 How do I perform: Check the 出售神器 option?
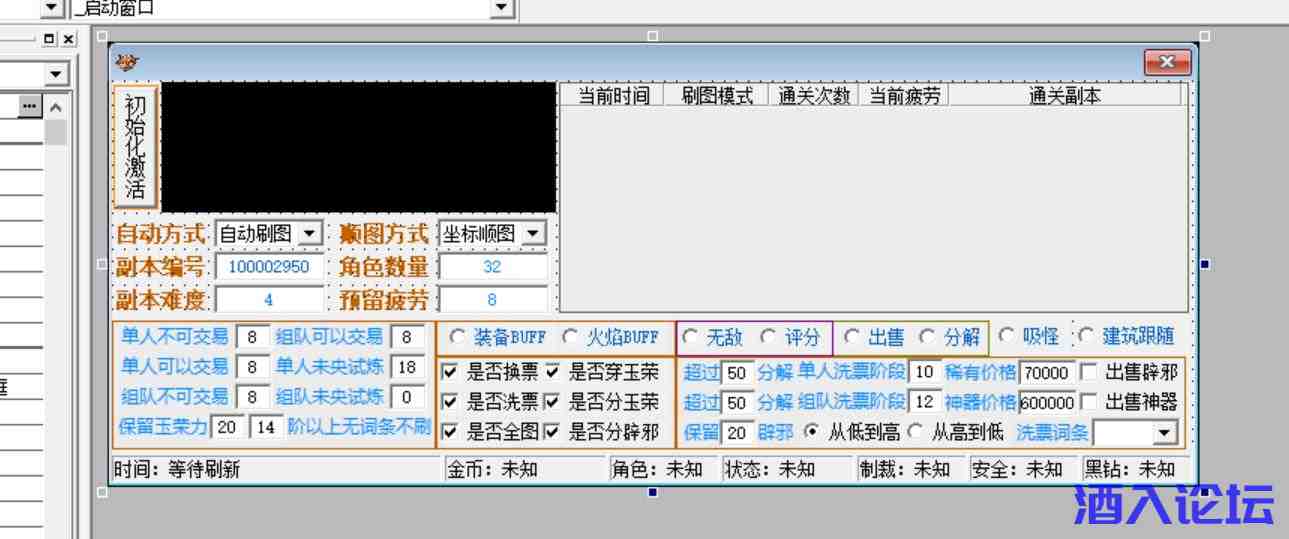tap(1089, 402)
